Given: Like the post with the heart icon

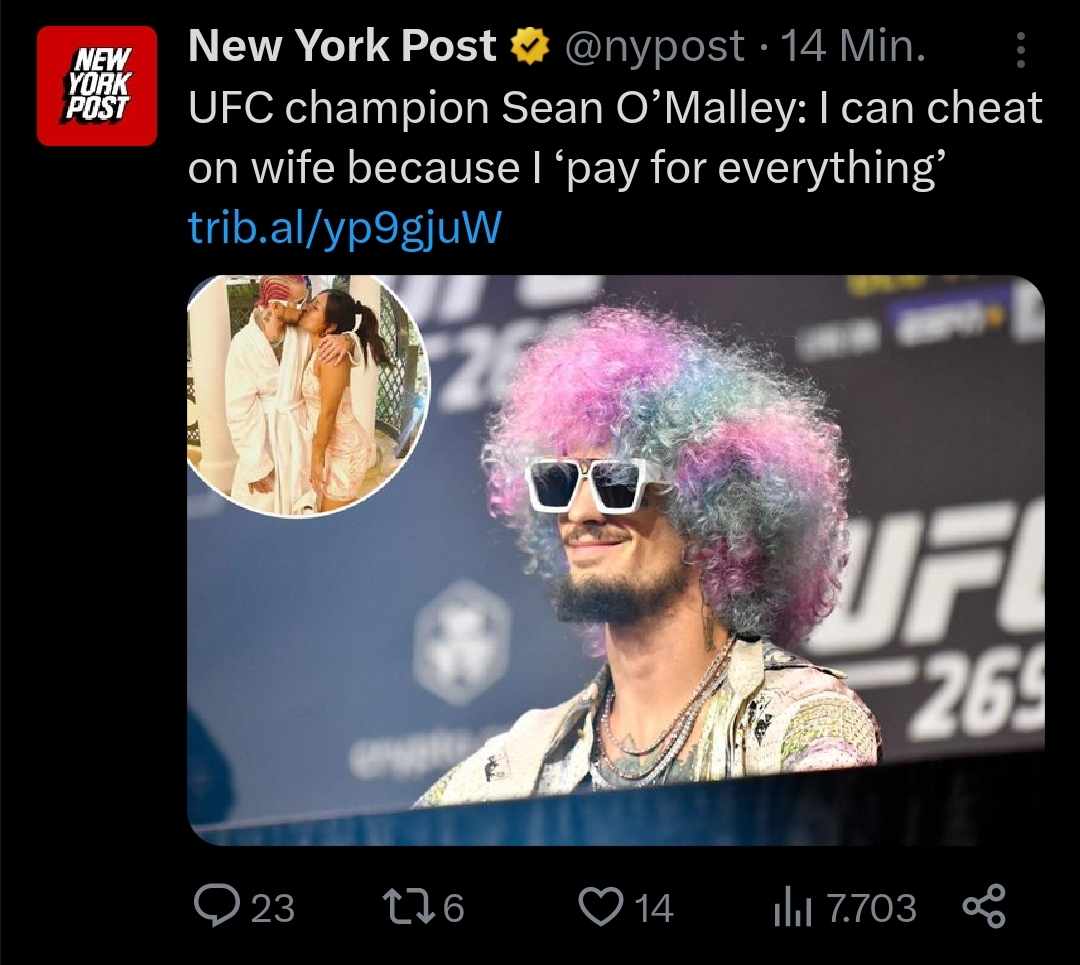Looking at the screenshot, I should (x=600, y=906).
